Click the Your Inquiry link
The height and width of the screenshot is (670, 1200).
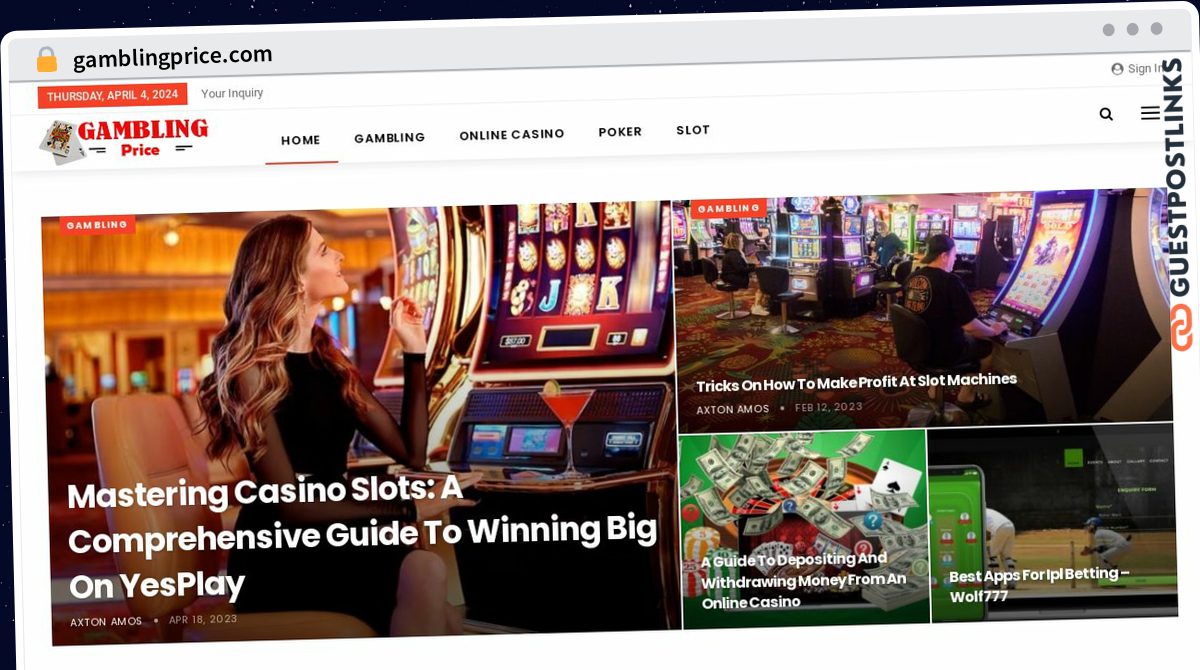[x=232, y=93]
